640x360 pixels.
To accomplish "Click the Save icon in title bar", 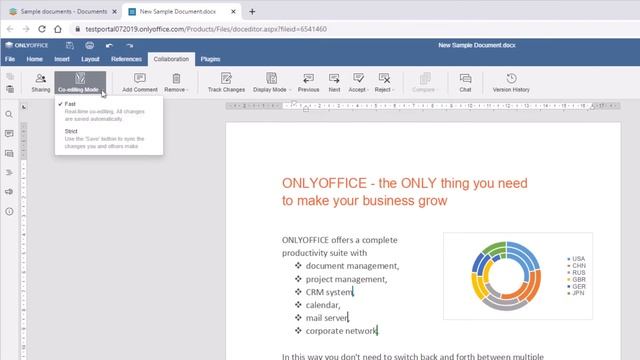I will point(70,45).
